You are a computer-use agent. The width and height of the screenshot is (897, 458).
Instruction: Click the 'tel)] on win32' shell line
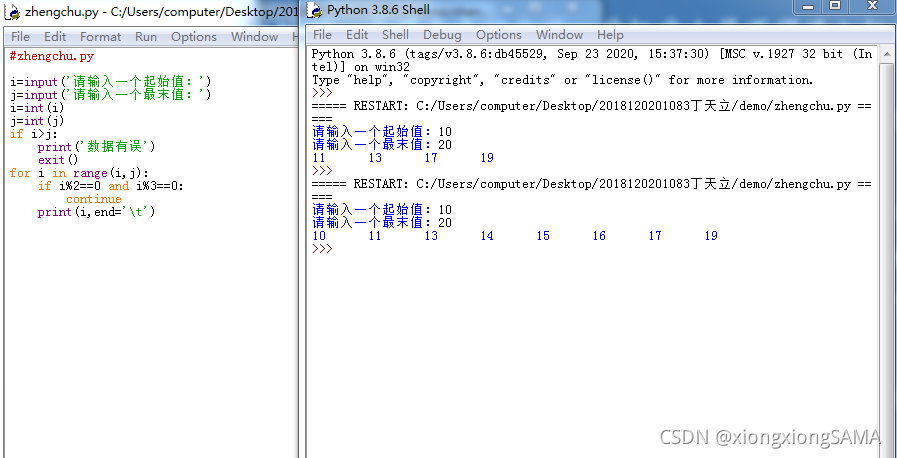click(360, 67)
